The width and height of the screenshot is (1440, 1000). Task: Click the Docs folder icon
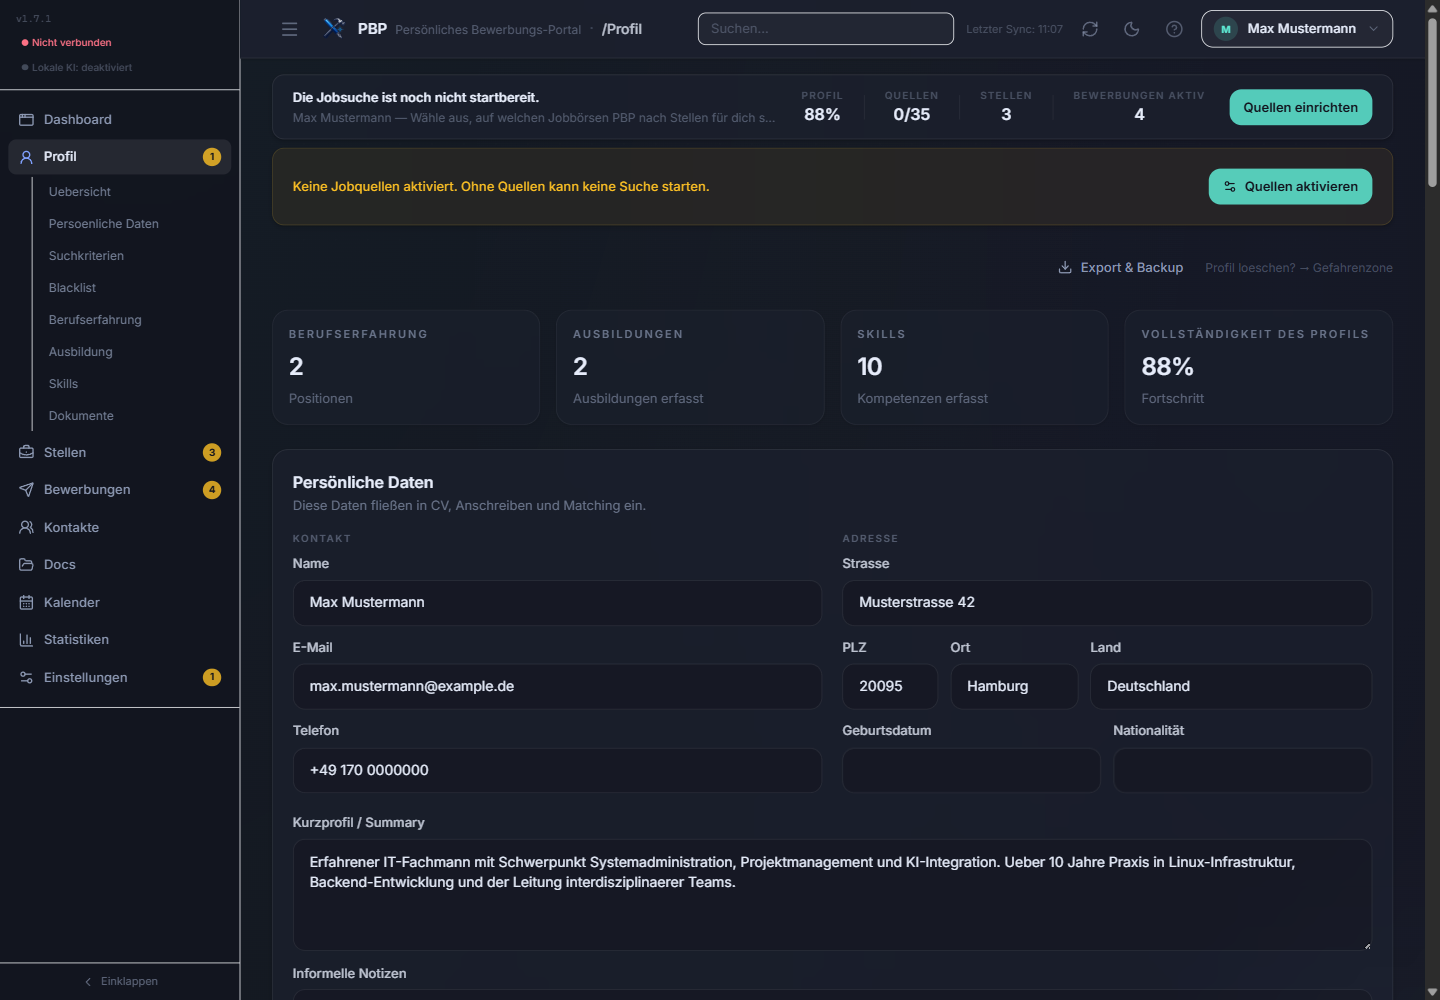(27, 564)
